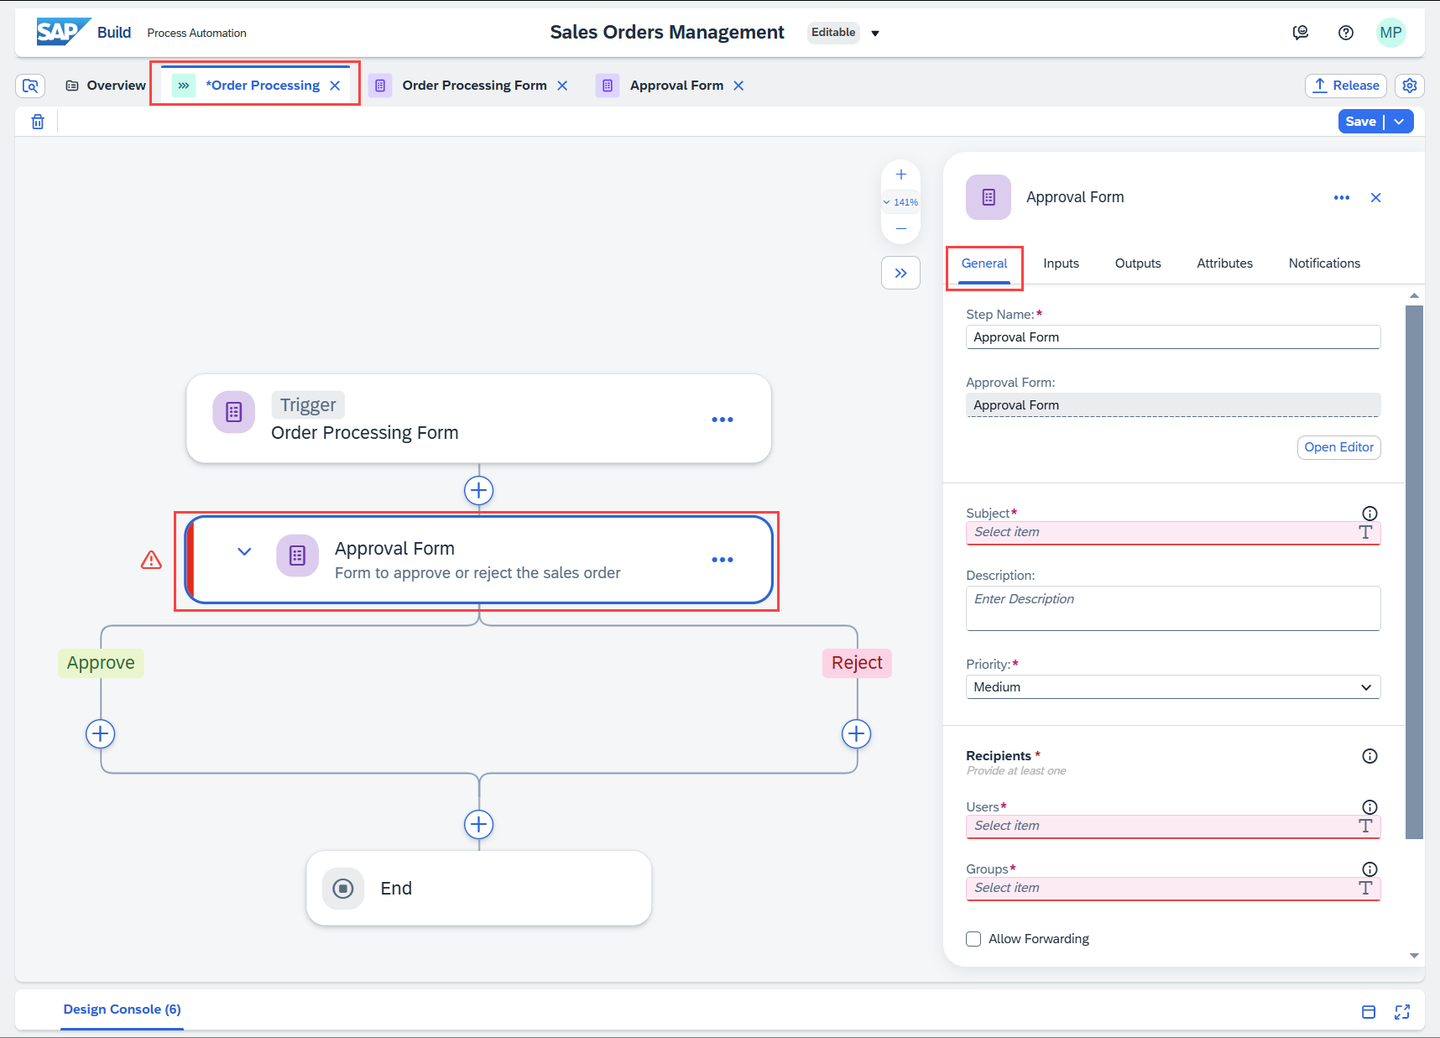The image size is (1440, 1038).
Task: Close the Order Processing Form tab
Action: click(x=562, y=86)
